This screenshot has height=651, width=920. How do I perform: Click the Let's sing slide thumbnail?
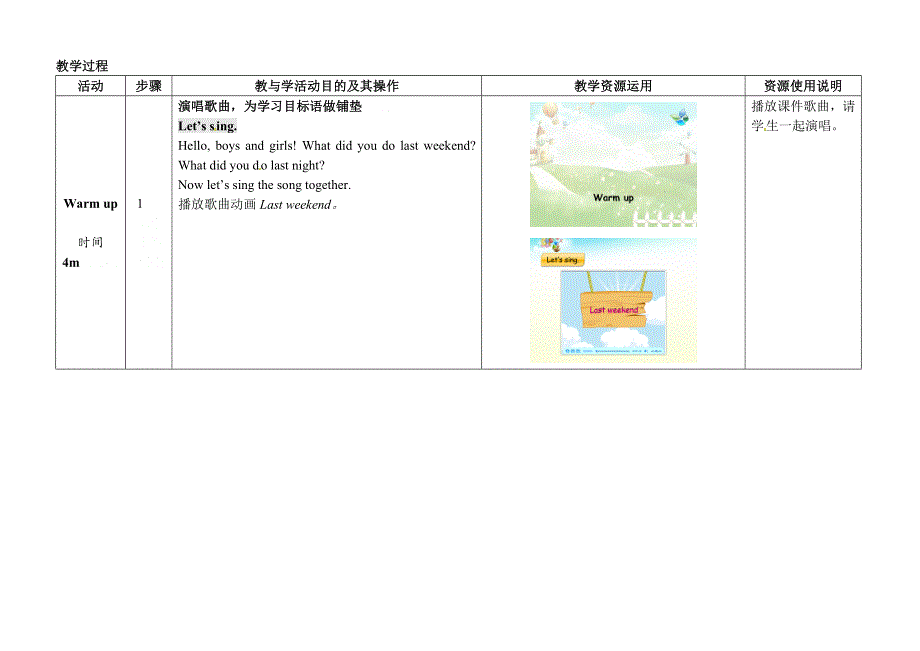coord(612,300)
